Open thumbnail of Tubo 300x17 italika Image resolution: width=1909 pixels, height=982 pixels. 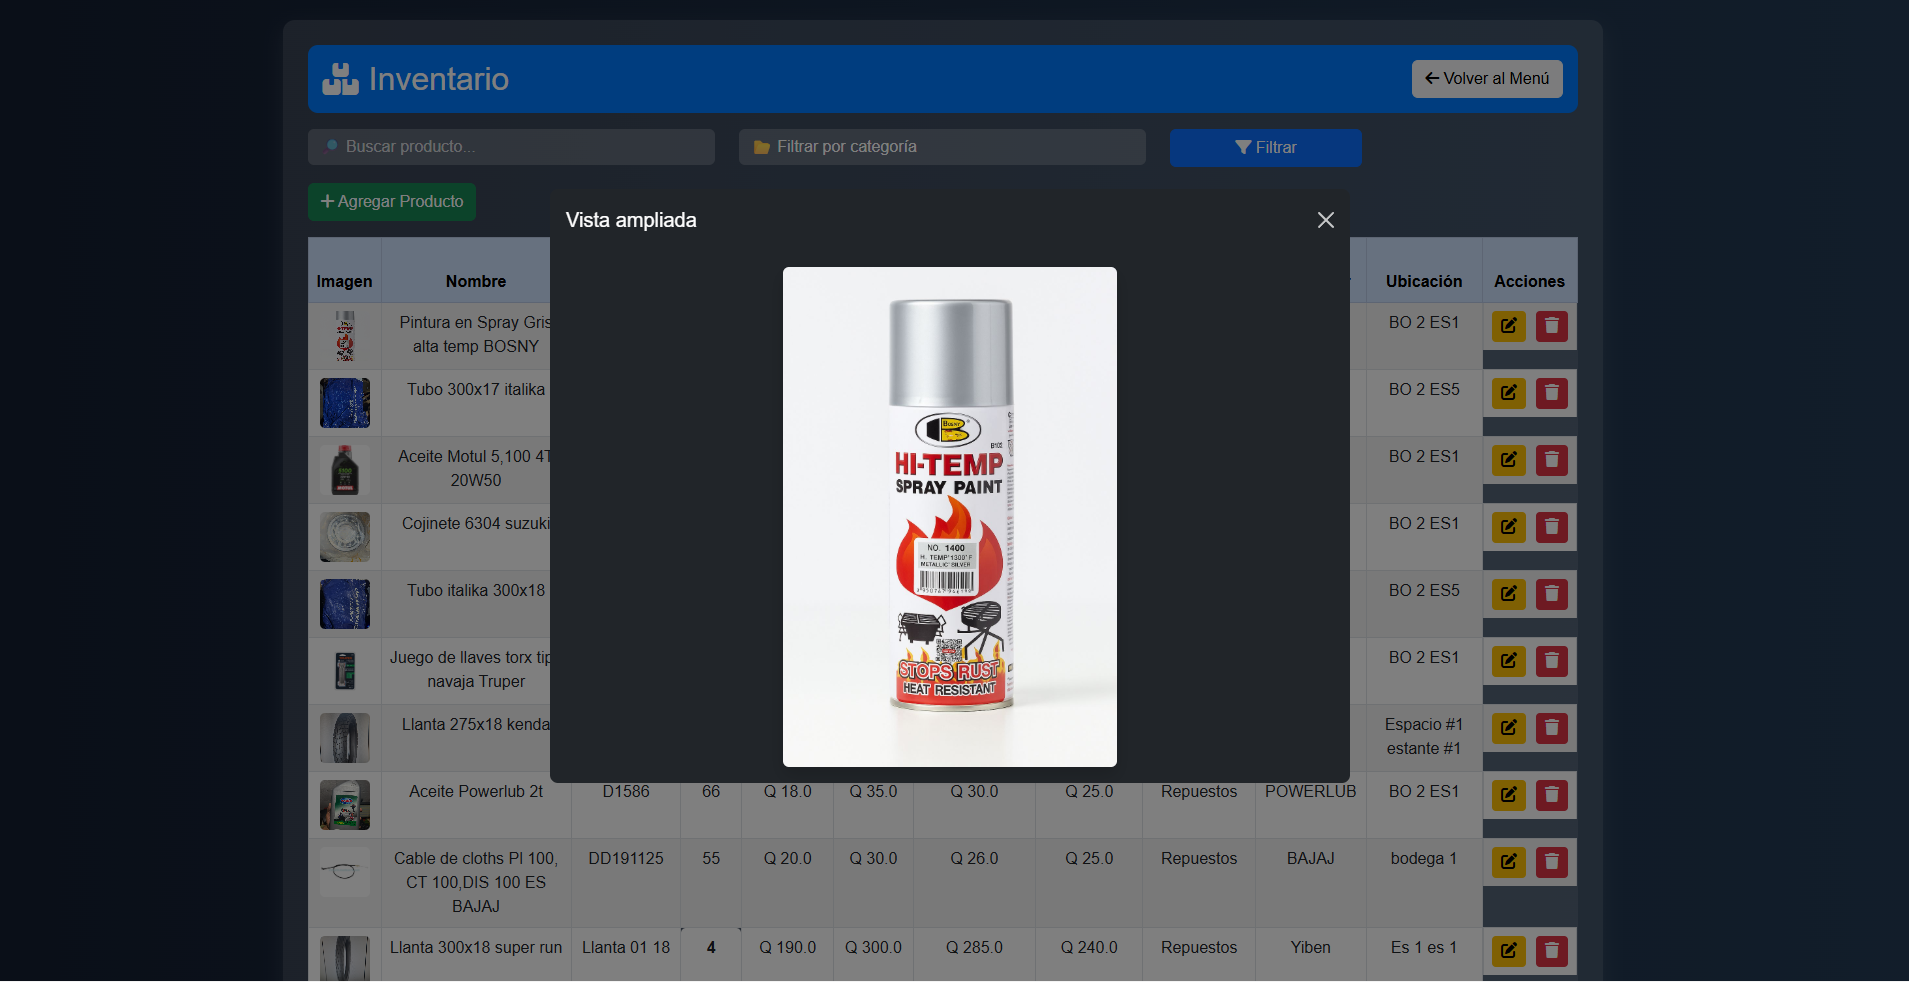(345, 403)
